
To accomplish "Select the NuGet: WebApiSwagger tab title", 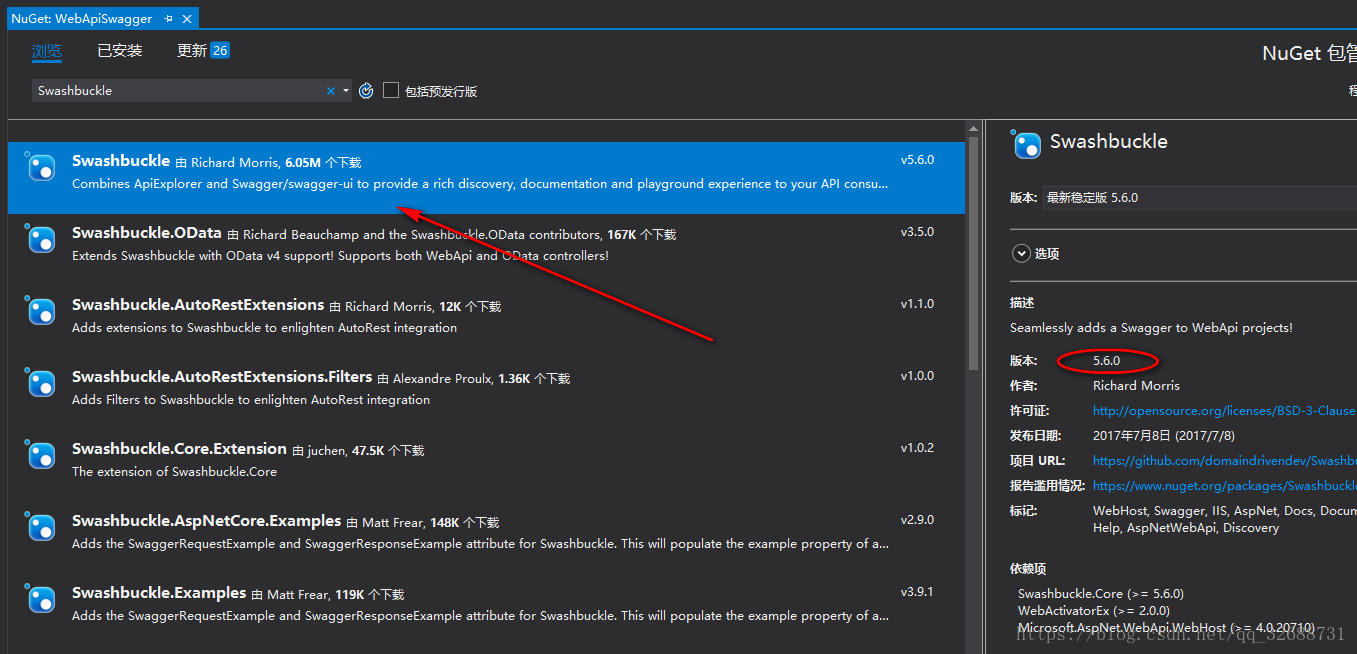I will click(x=82, y=18).
